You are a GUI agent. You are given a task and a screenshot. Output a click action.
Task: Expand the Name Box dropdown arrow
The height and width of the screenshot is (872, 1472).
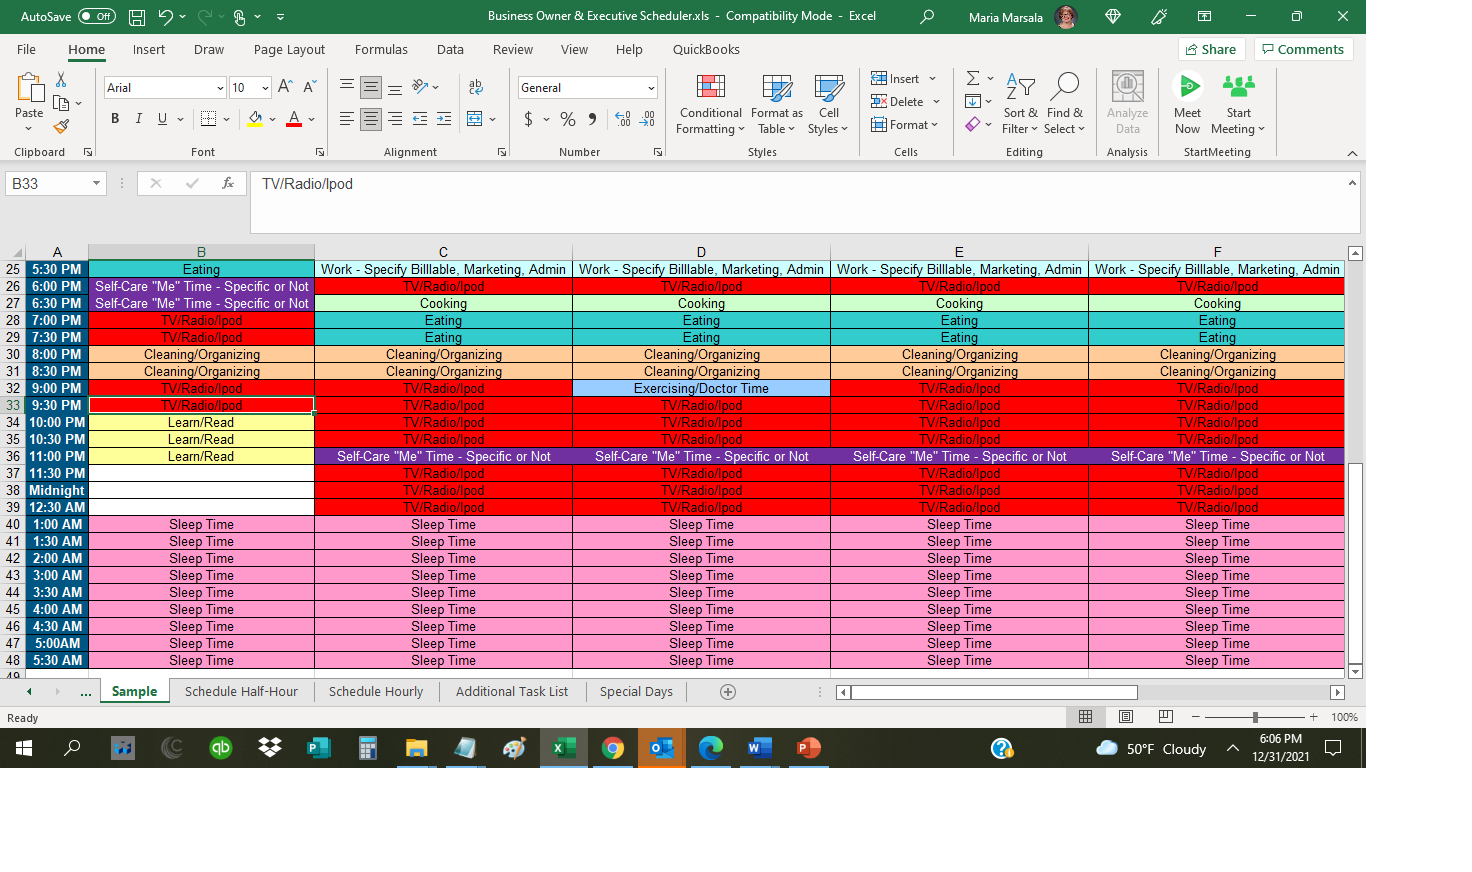(96, 184)
